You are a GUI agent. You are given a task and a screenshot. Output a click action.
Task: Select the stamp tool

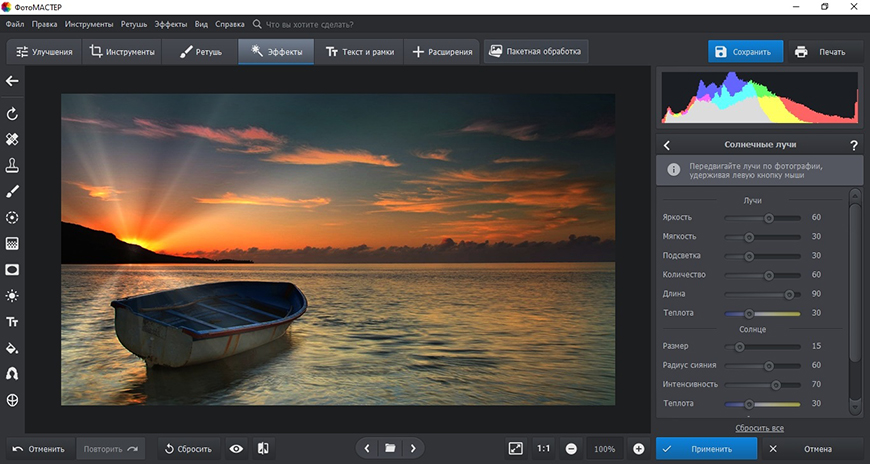coord(13,165)
